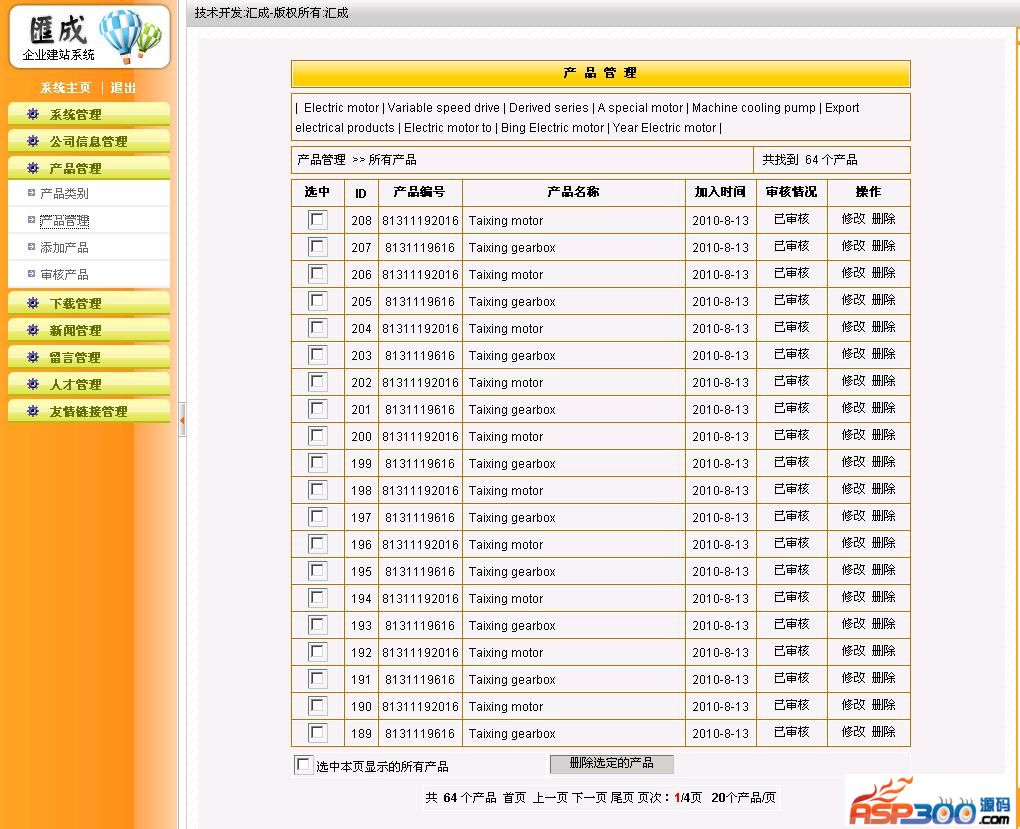Image resolution: width=1020 pixels, height=829 pixels.
Task: Open the 产品类别 submenu item
Action: [64, 193]
